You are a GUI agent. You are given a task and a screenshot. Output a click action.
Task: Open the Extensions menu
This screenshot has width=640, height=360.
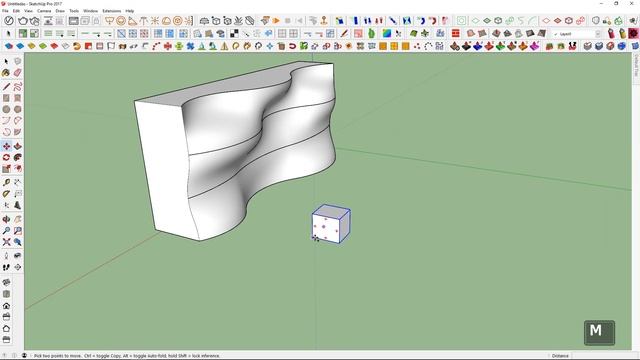click(x=111, y=11)
